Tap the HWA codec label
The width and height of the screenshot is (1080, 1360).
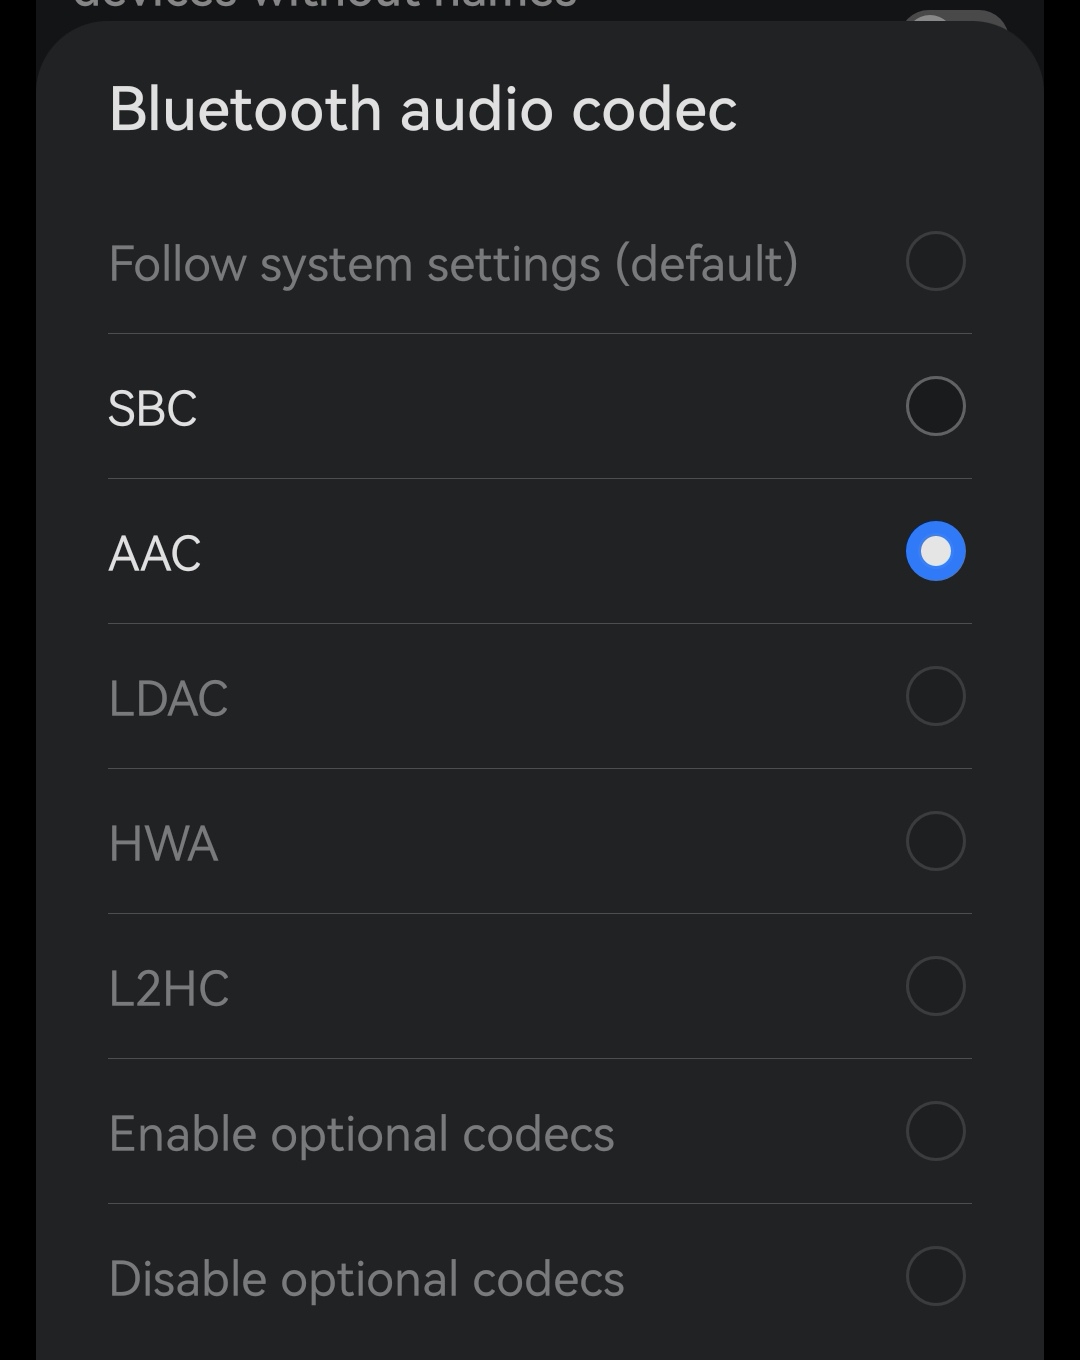163,843
